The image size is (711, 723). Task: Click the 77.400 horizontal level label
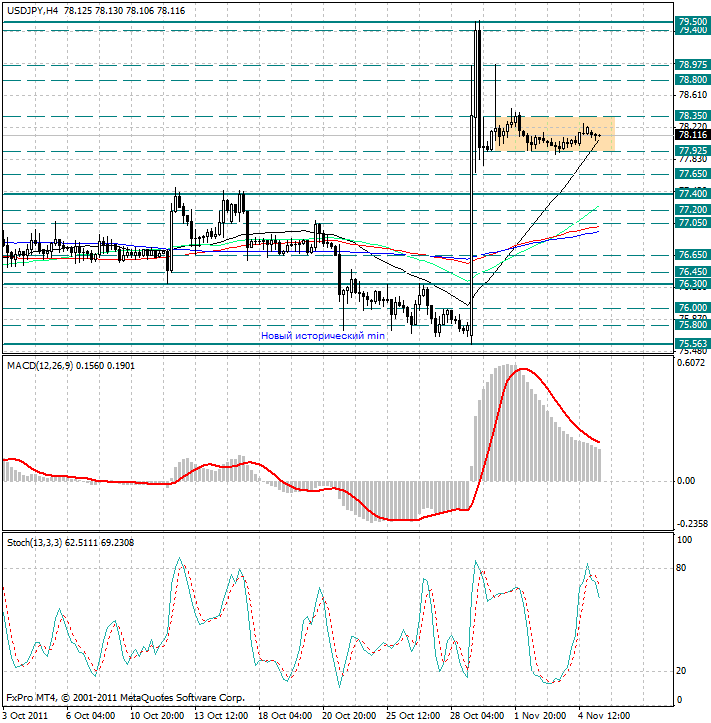[x=693, y=193]
